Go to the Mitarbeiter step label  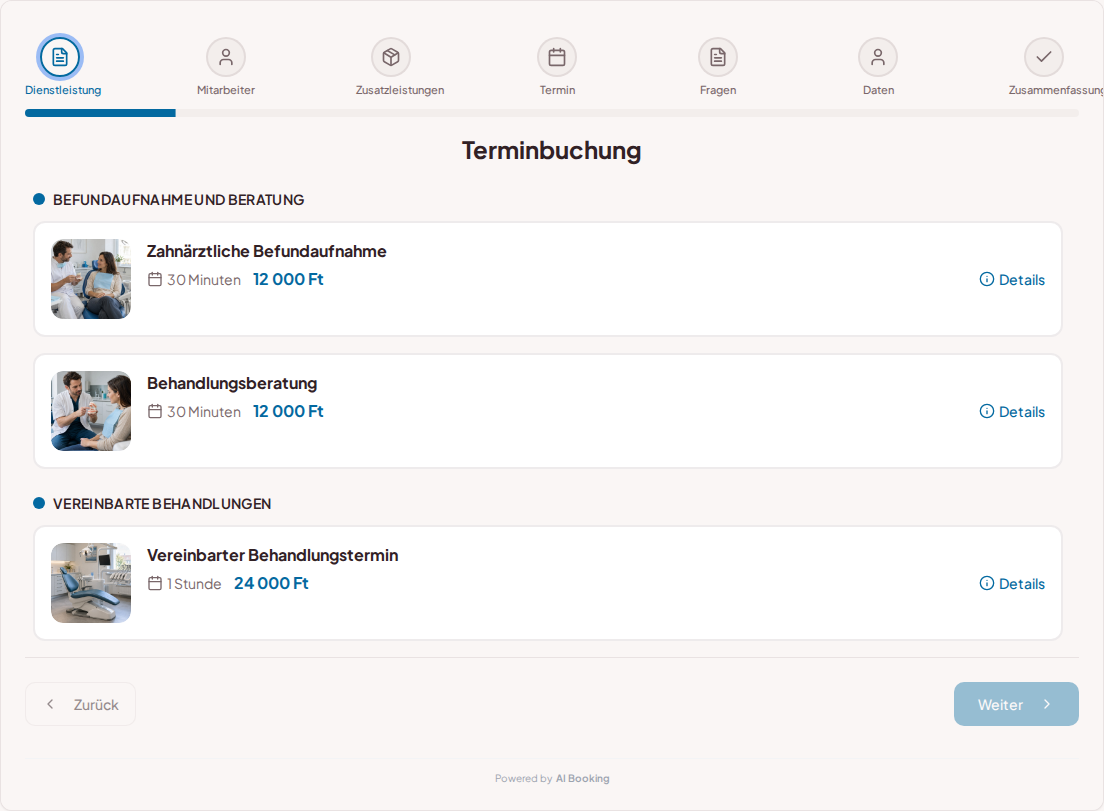pyautogui.click(x=226, y=90)
